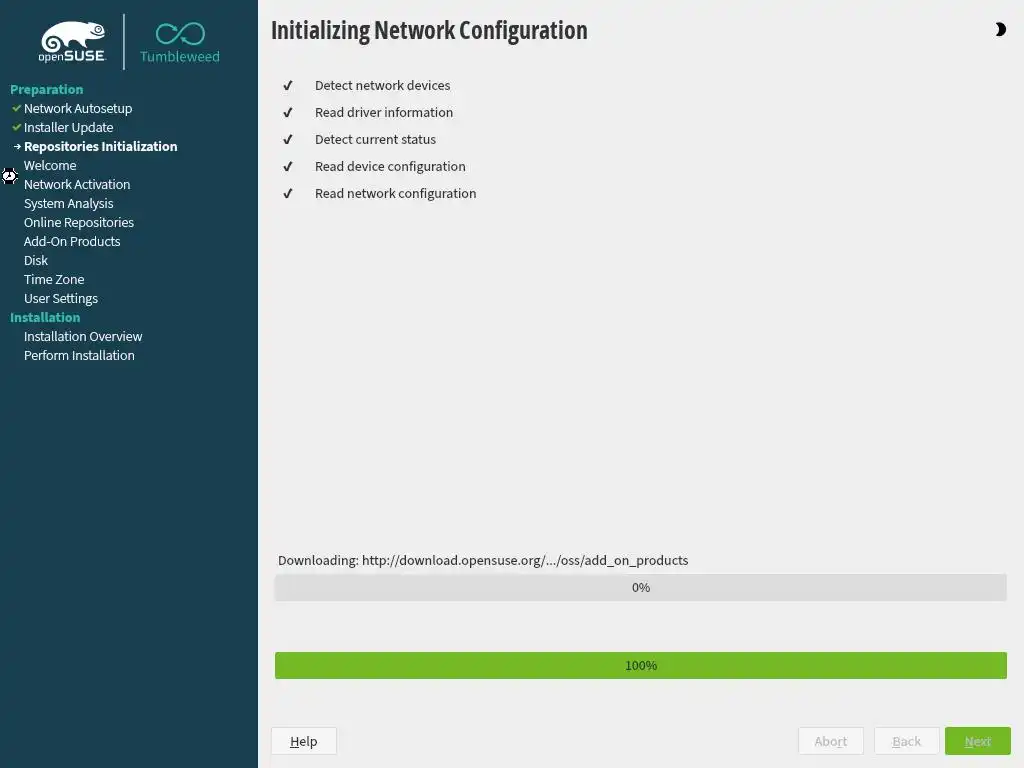Click the 0% download progress bar
The width and height of the screenshot is (1024, 768).
pyautogui.click(x=640, y=588)
